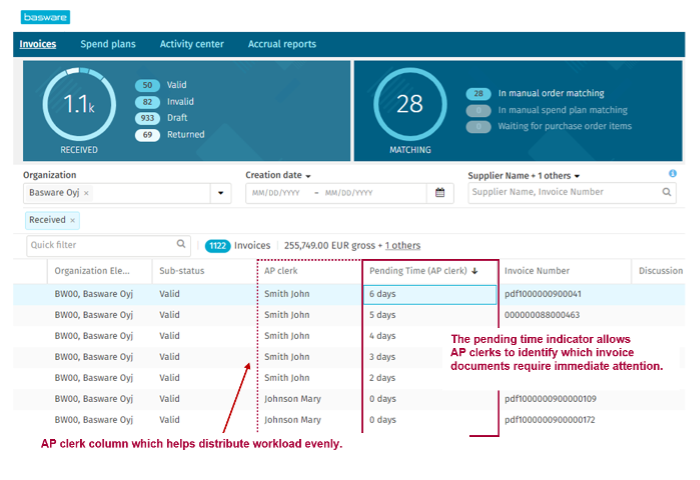
Task: Click the supplier search magnifier icon
Action: point(667,192)
